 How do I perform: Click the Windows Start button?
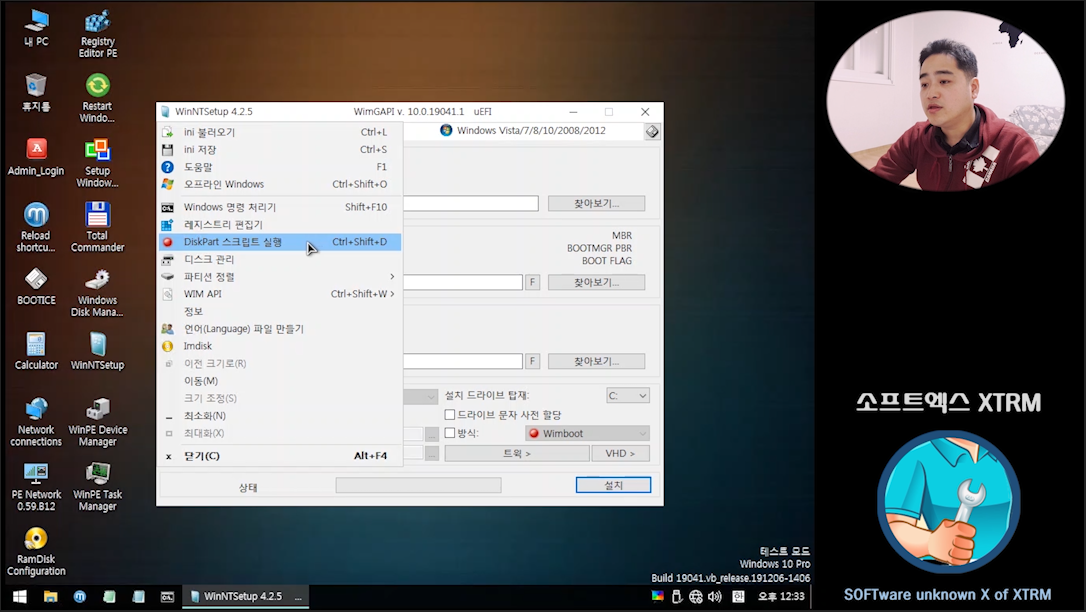[19, 596]
